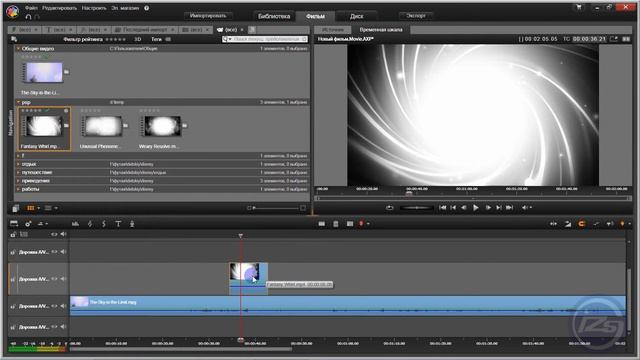640x360 pixels.
Task: Switch to Library (Библиотека) tab
Action: tap(274, 16)
